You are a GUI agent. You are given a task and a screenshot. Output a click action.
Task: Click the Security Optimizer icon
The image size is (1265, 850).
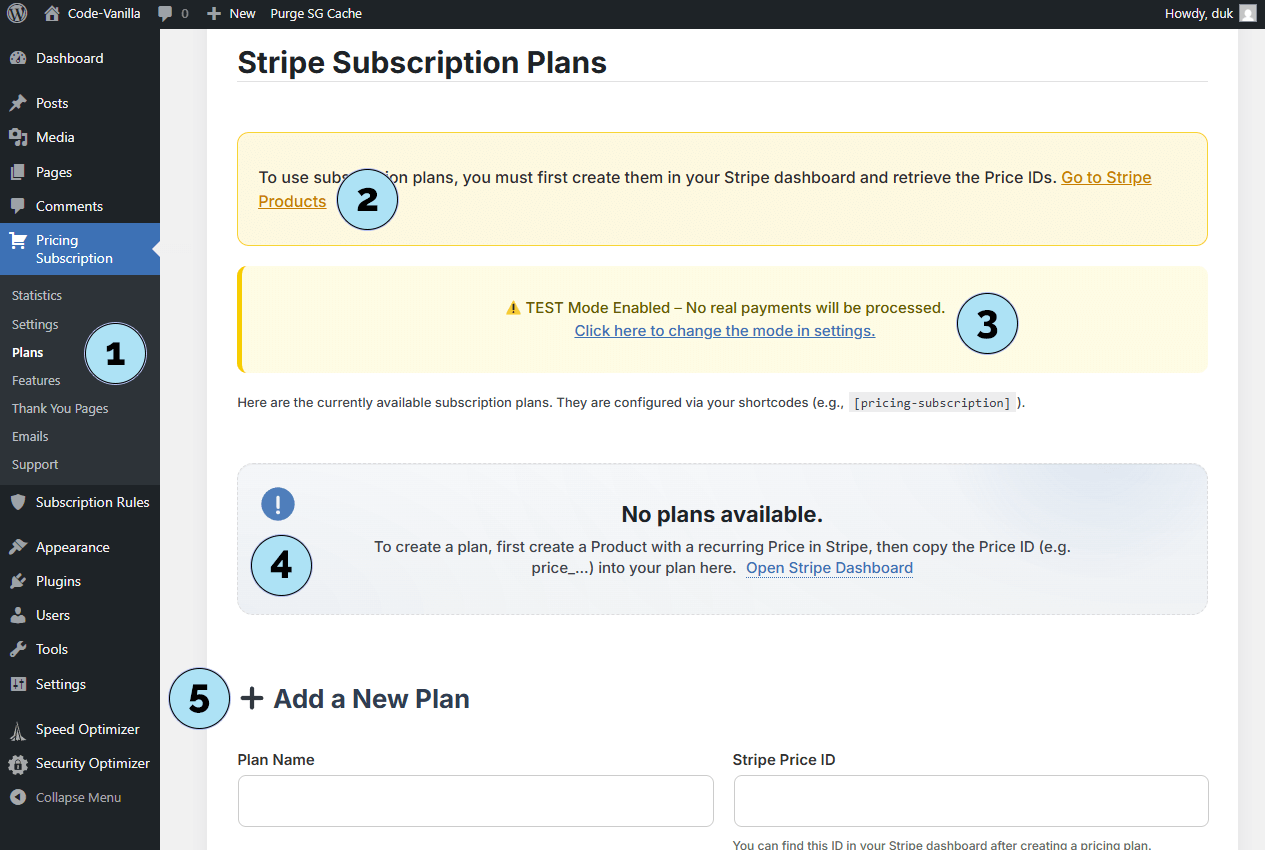click(x=18, y=764)
